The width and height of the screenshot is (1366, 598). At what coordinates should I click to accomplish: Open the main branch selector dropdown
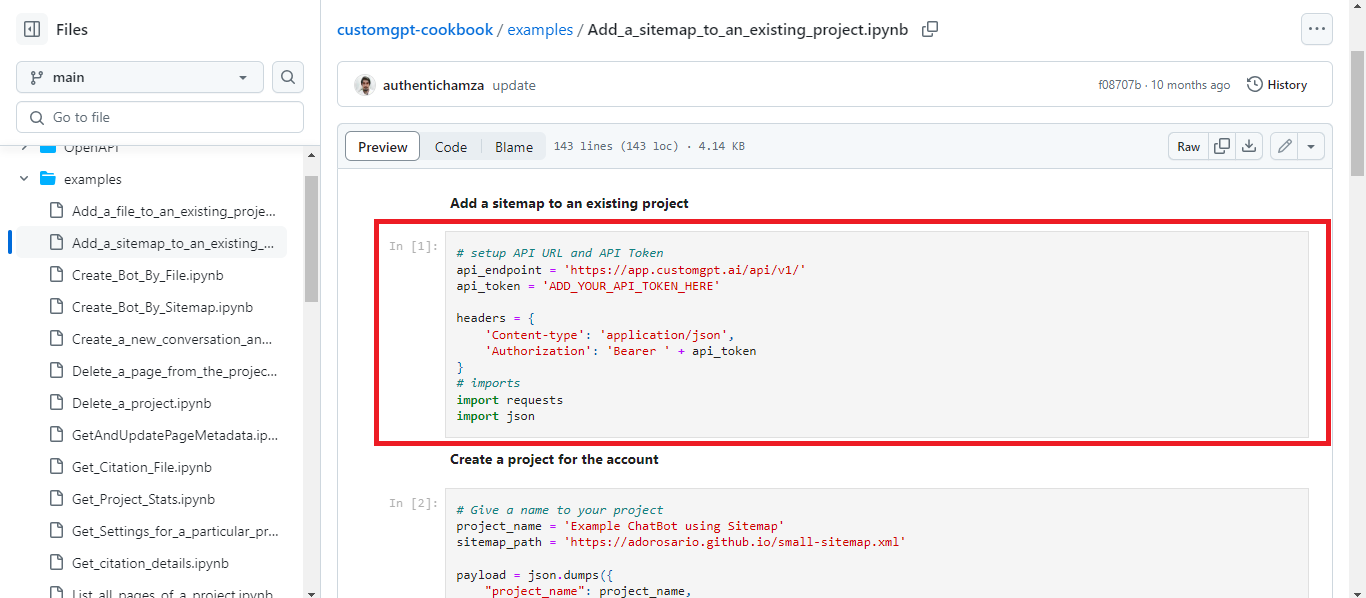[138, 76]
